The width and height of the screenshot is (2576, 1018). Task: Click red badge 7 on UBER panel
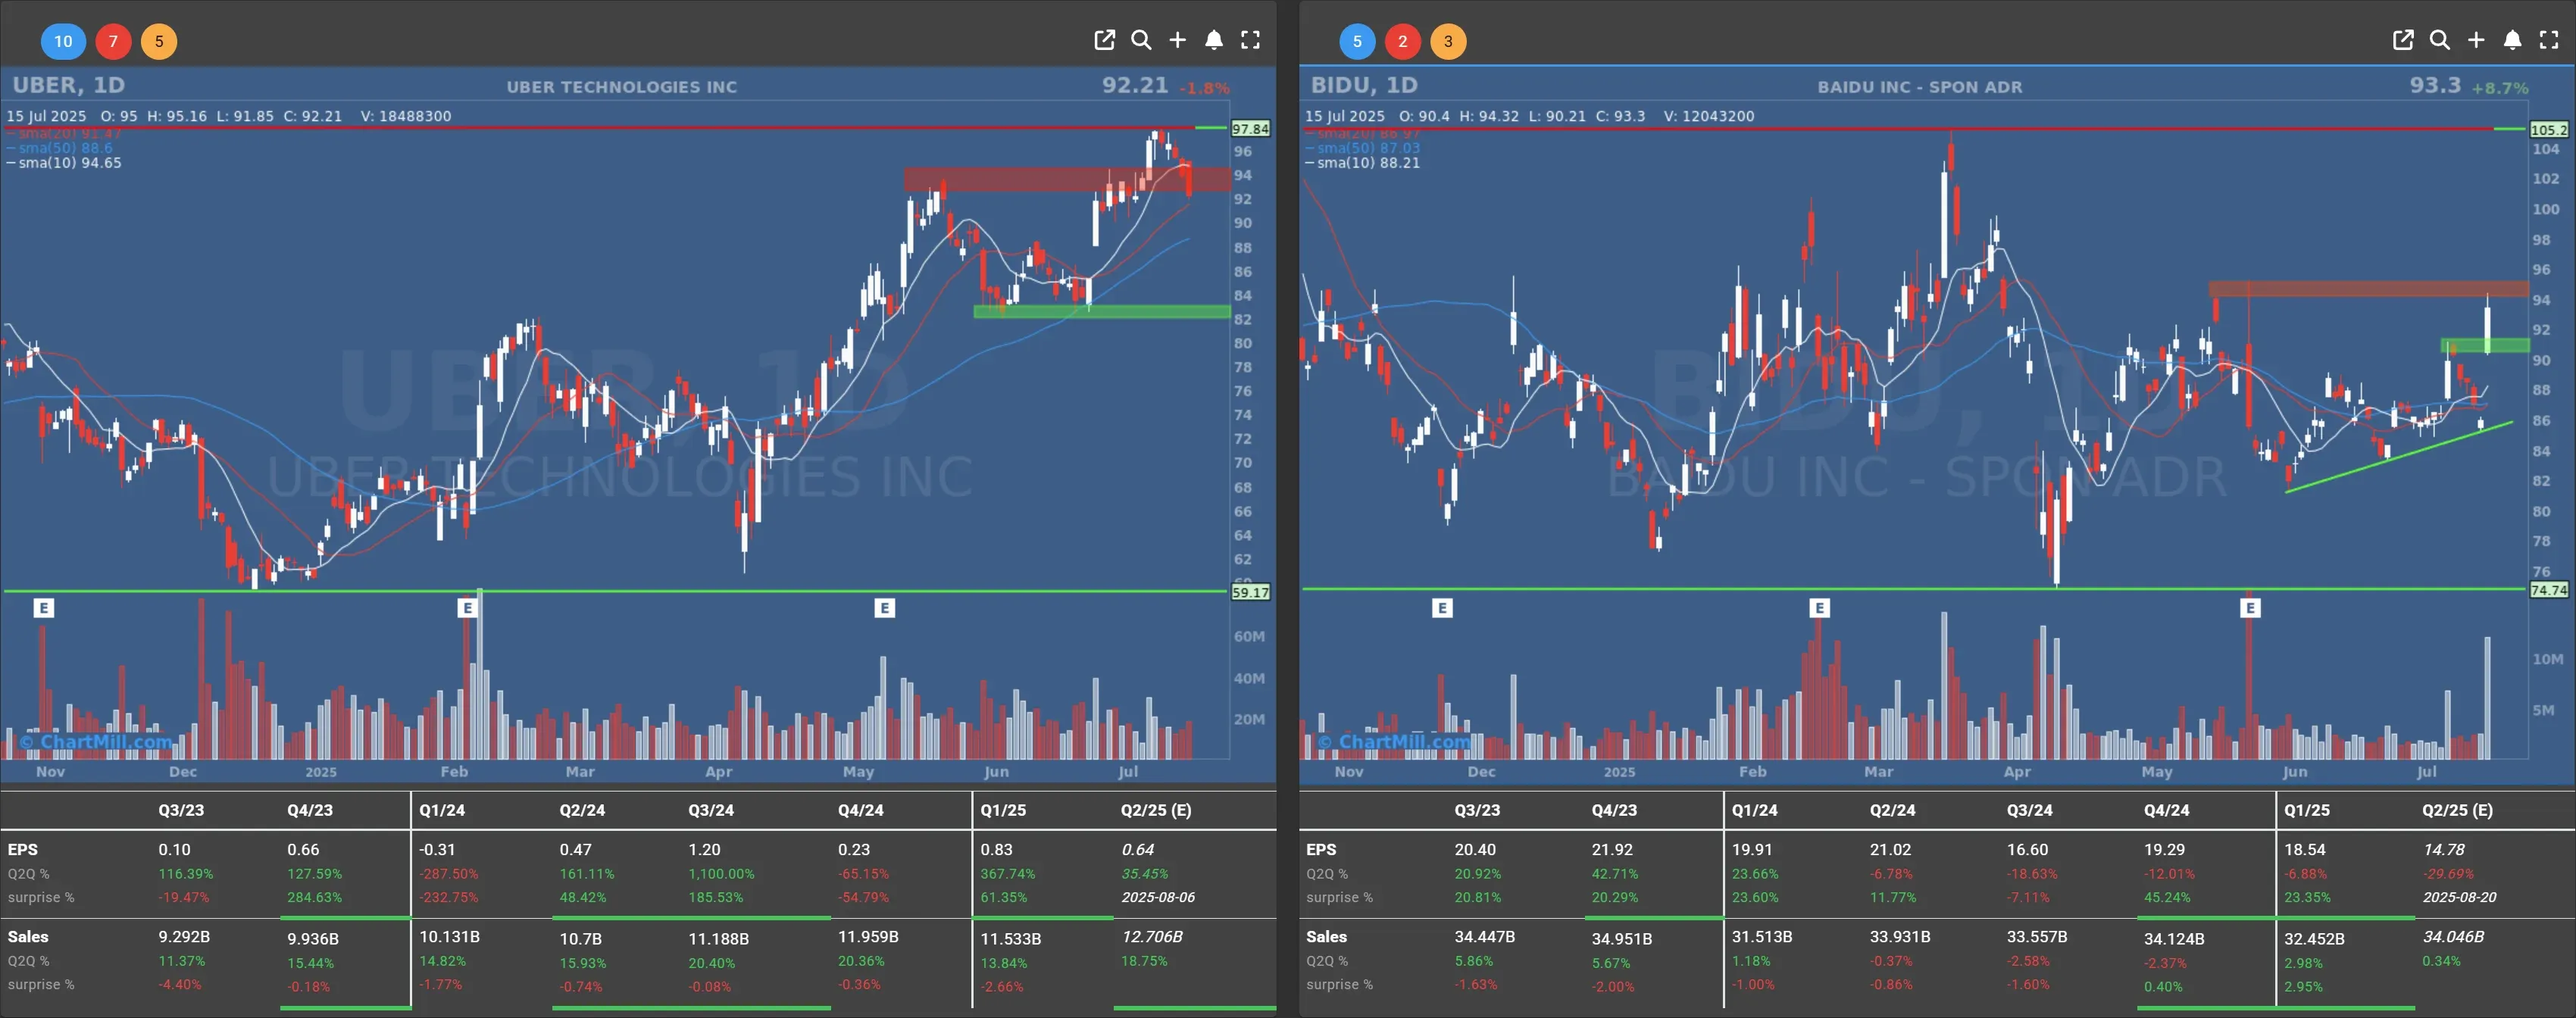pyautogui.click(x=113, y=41)
